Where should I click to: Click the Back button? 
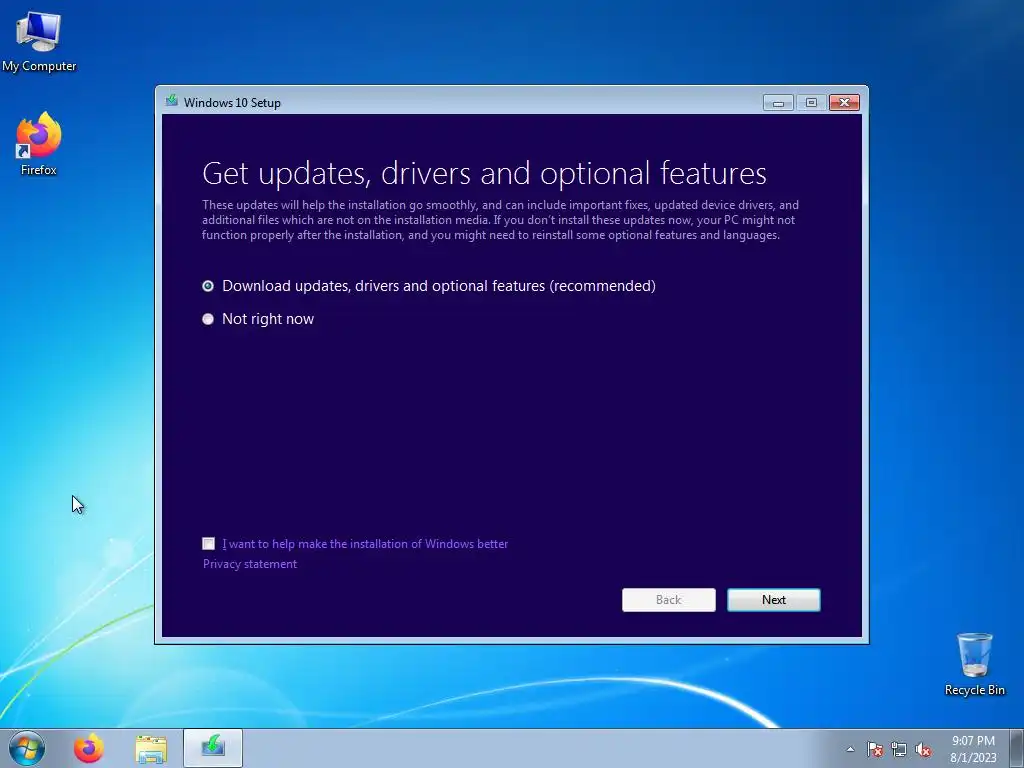click(x=669, y=600)
